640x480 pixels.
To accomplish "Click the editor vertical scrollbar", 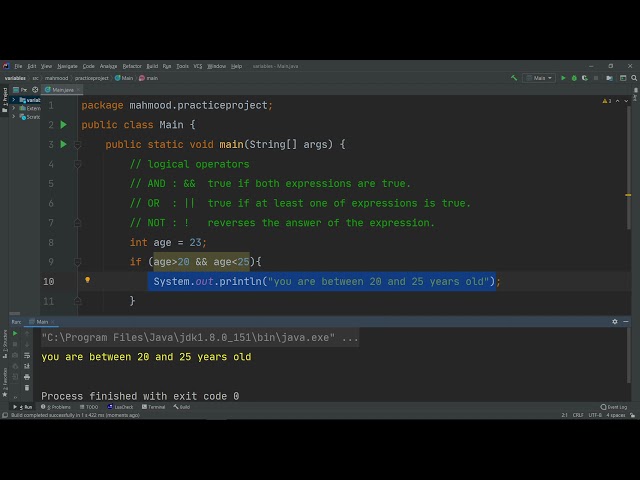I will point(629,168).
